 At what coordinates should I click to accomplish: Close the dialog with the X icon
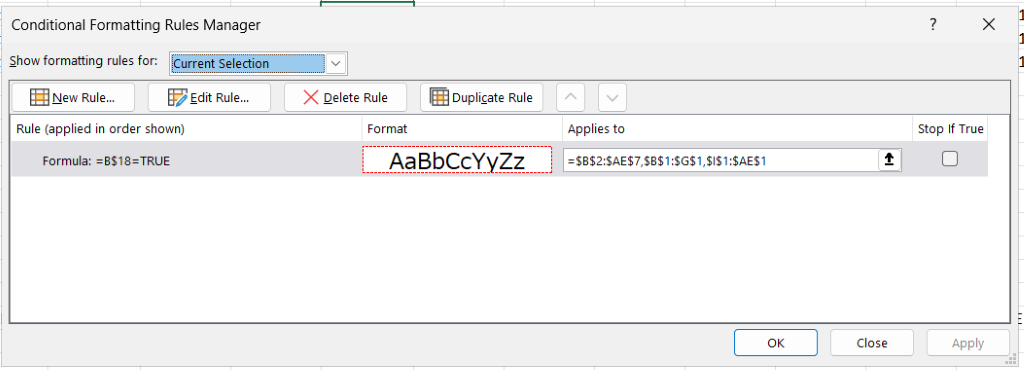(989, 25)
